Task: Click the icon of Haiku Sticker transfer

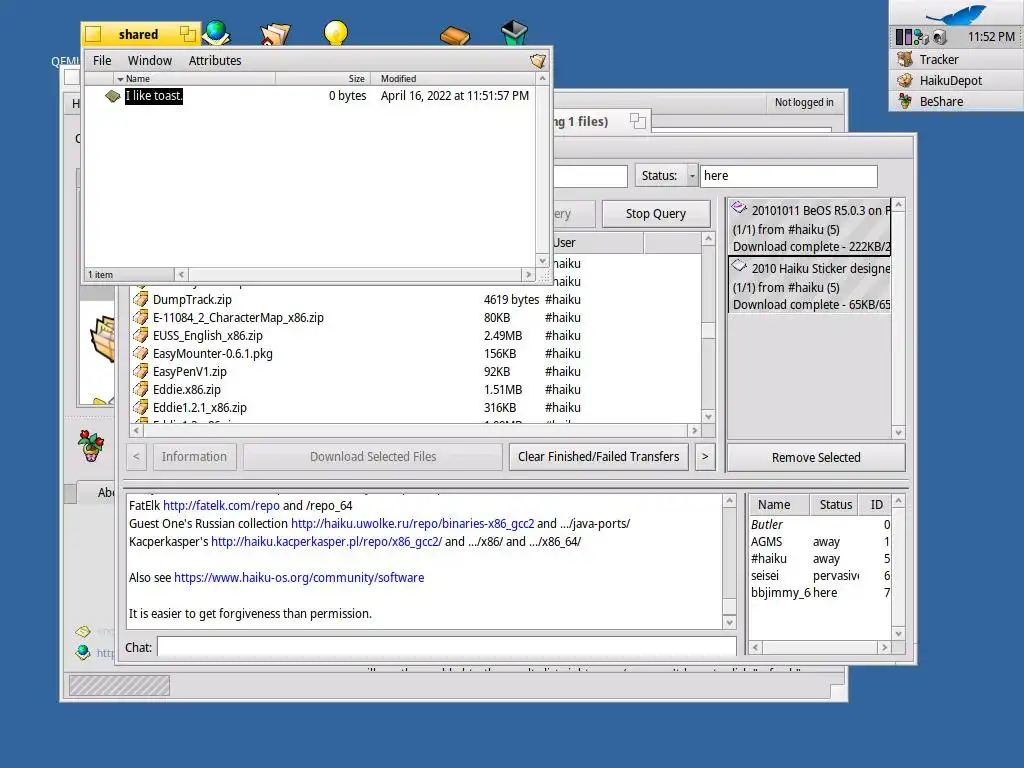Action: [739, 266]
